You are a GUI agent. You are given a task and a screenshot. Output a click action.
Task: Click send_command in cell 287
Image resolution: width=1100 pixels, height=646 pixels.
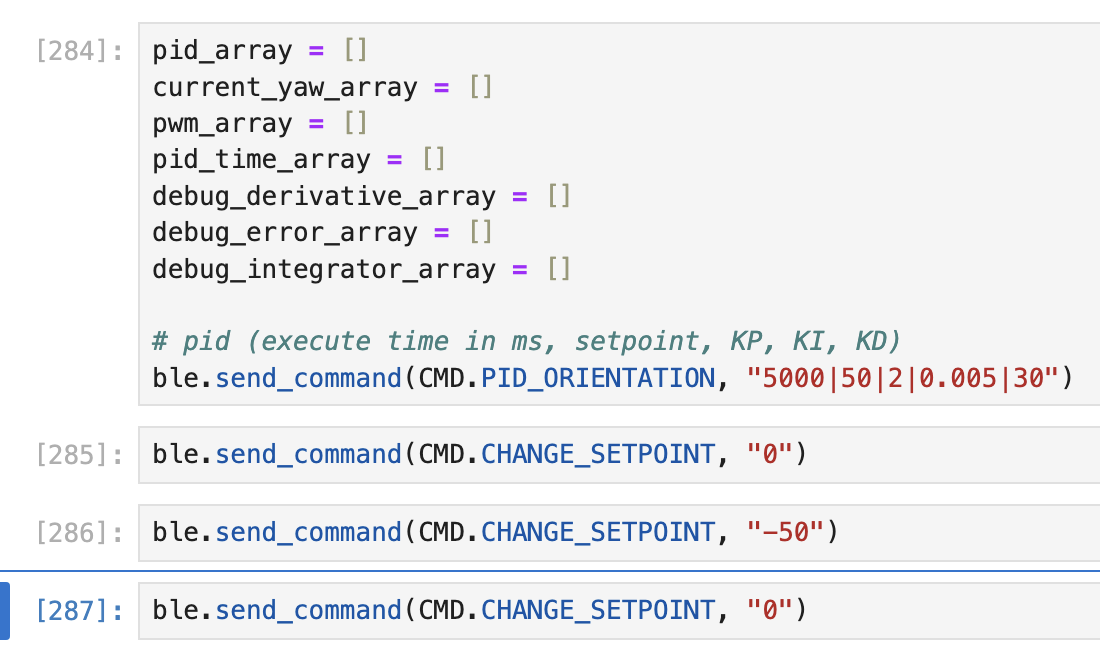tap(309, 611)
